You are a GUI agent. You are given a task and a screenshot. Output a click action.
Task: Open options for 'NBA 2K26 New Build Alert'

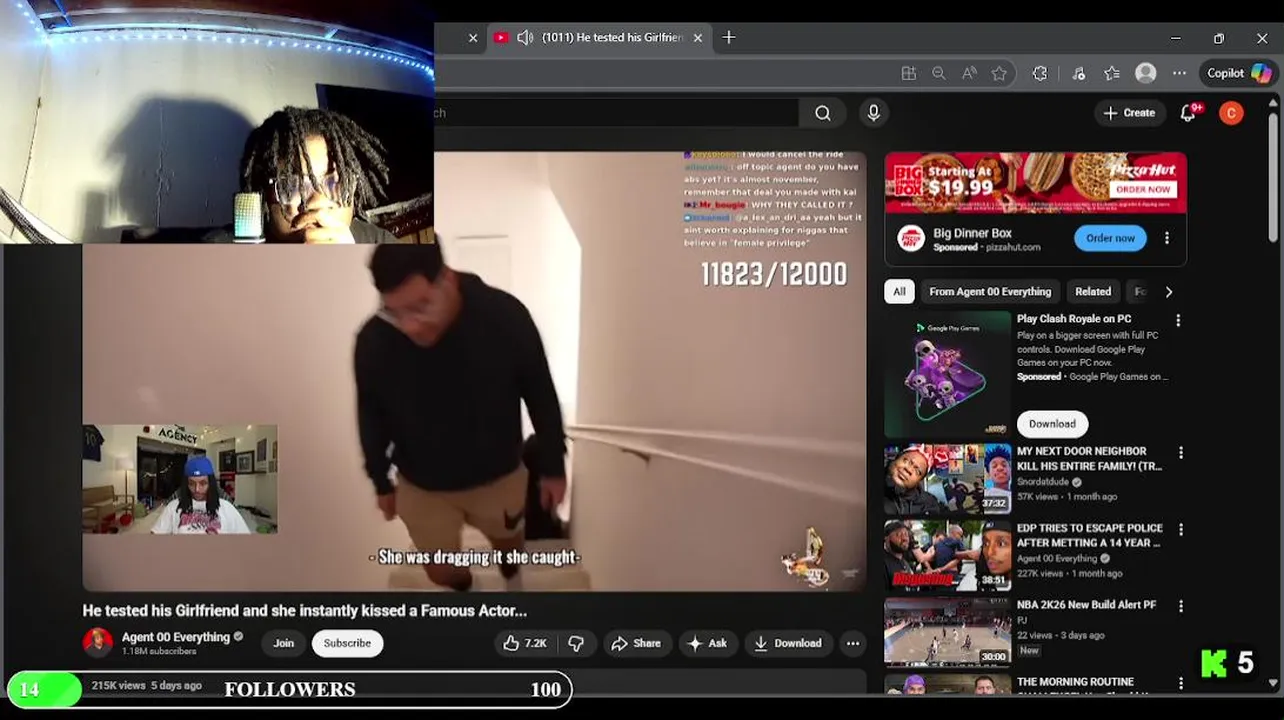[1181, 607]
